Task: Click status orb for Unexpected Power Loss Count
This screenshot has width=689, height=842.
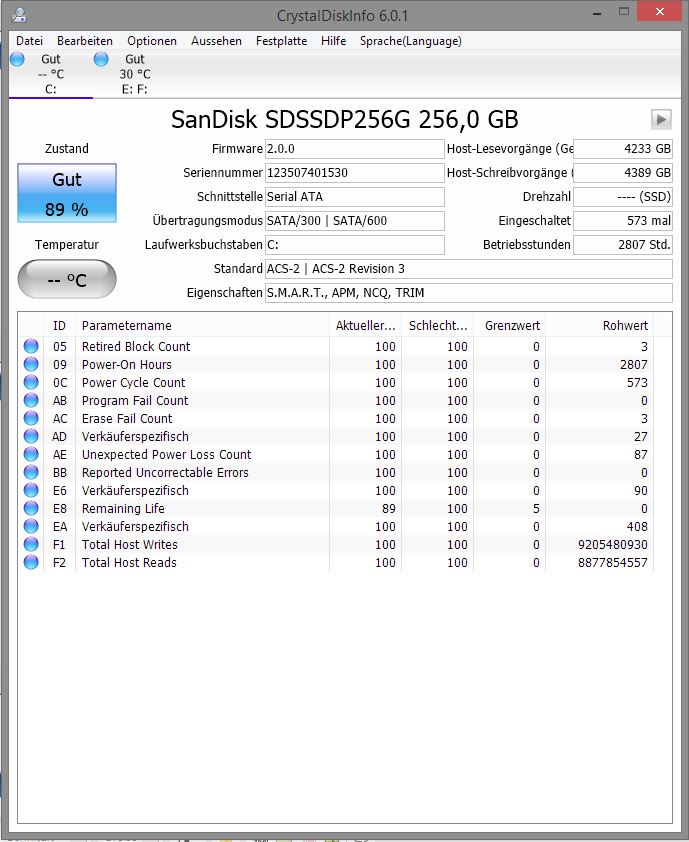Action: click(x=31, y=454)
